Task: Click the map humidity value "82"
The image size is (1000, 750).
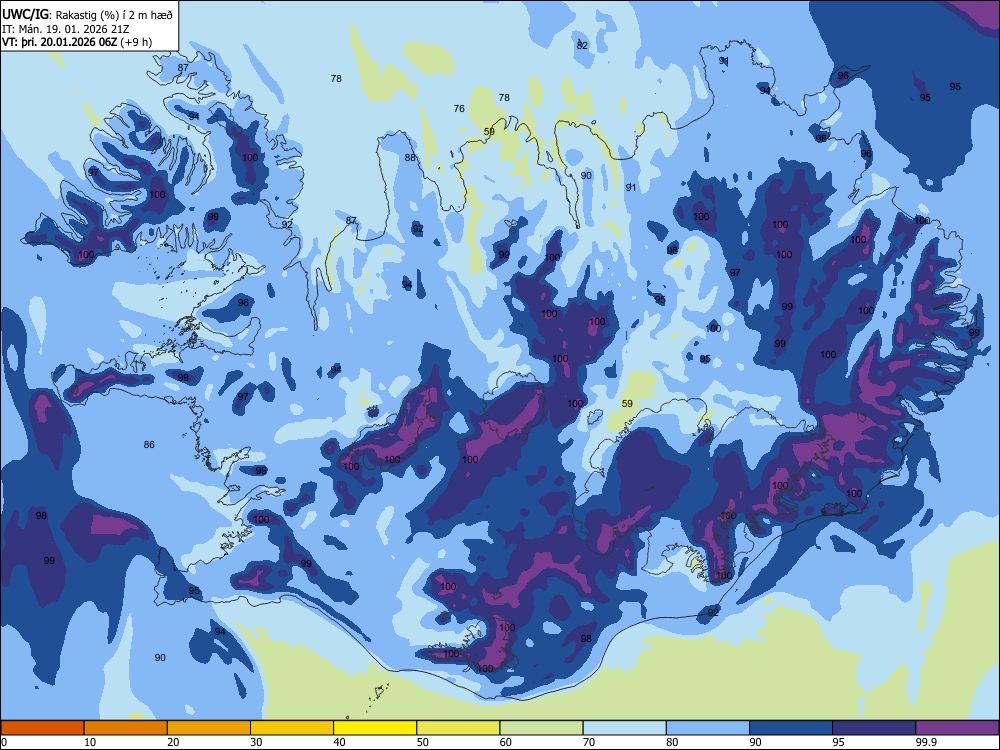Action: (x=582, y=45)
